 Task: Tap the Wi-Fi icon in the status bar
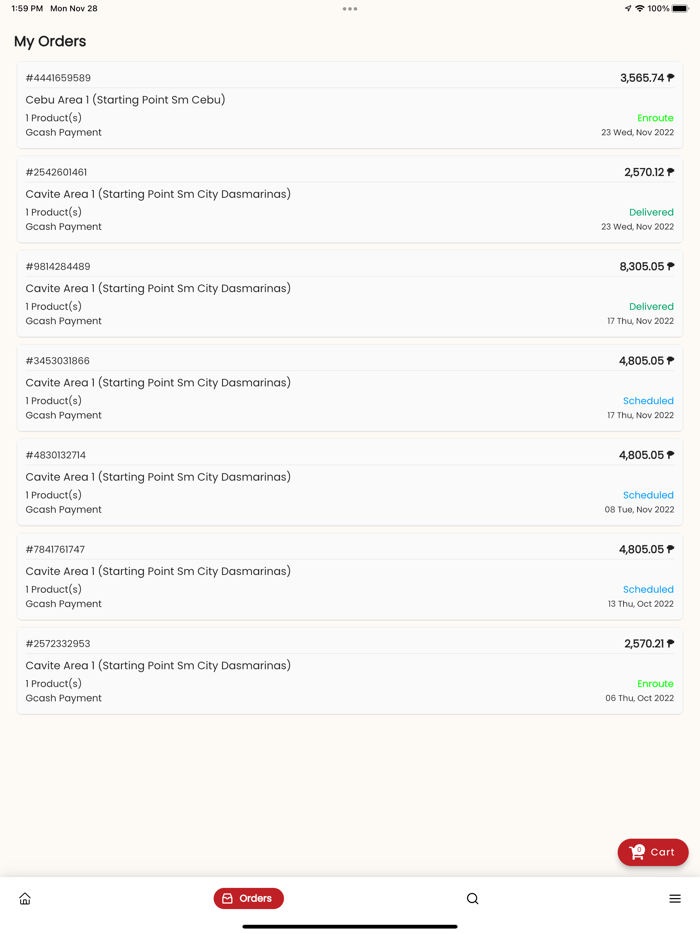pos(640,8)
